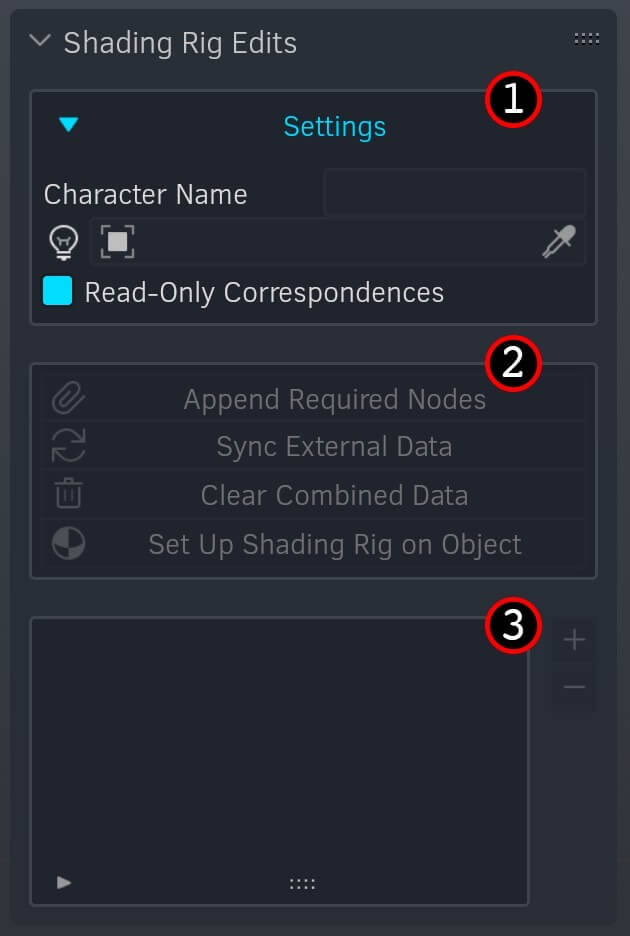Image resolution: width=630 pixels, height=936 pixels.
Task: Click Sync External Data button
Action: pyautogui.click(x=314, y=447)
